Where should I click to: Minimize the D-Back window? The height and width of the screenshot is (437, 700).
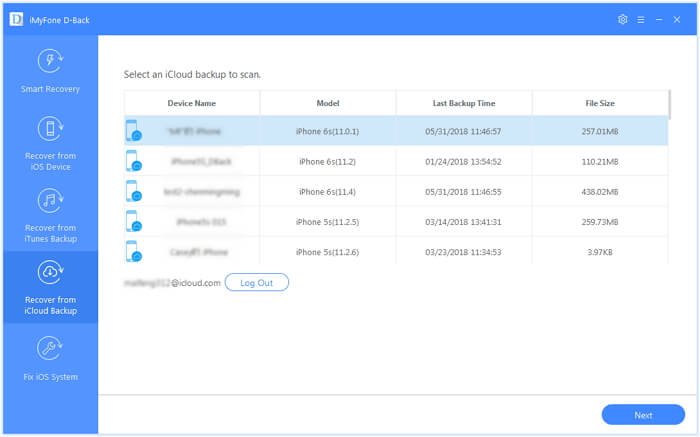coord(659,20)
